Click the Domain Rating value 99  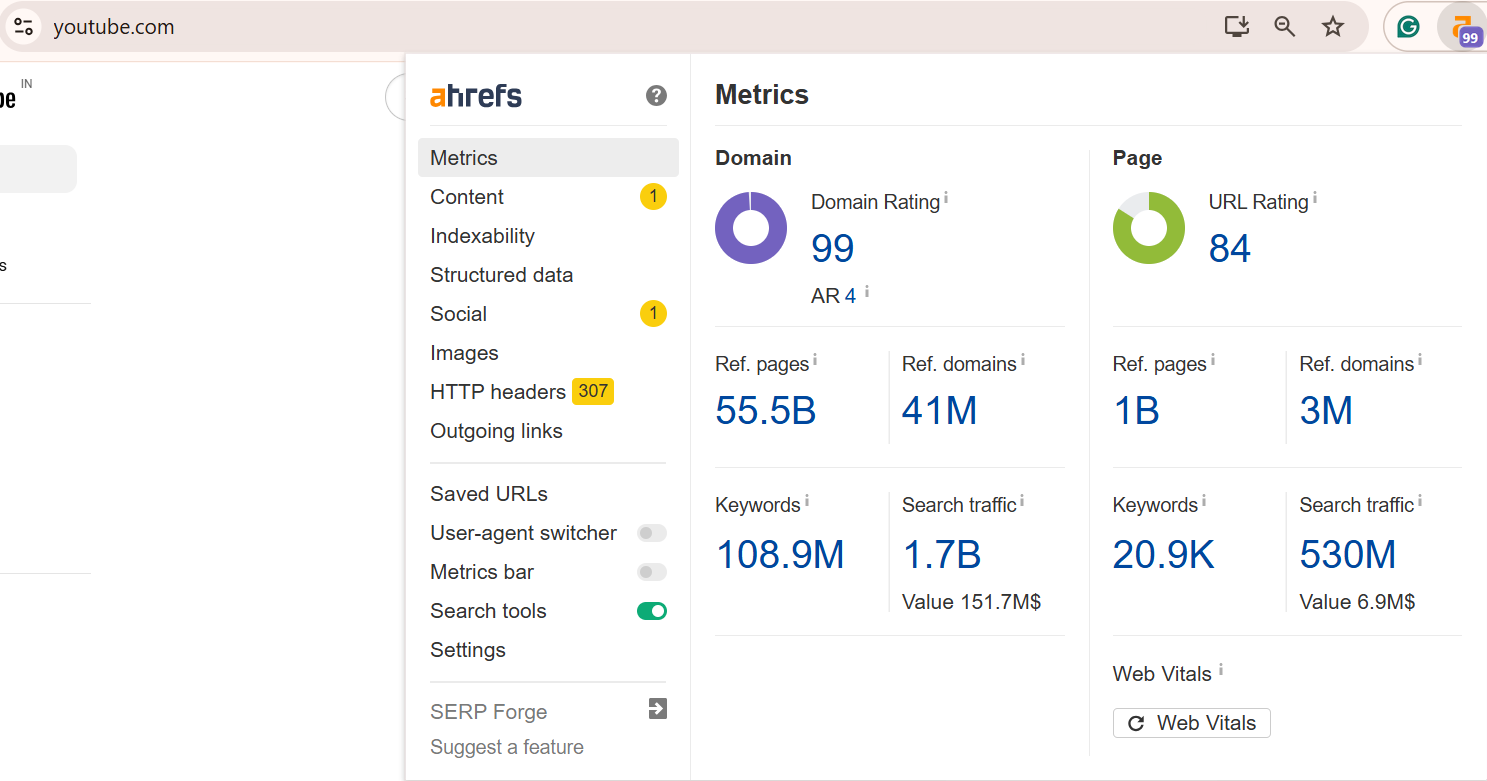(x=833, y=248)
